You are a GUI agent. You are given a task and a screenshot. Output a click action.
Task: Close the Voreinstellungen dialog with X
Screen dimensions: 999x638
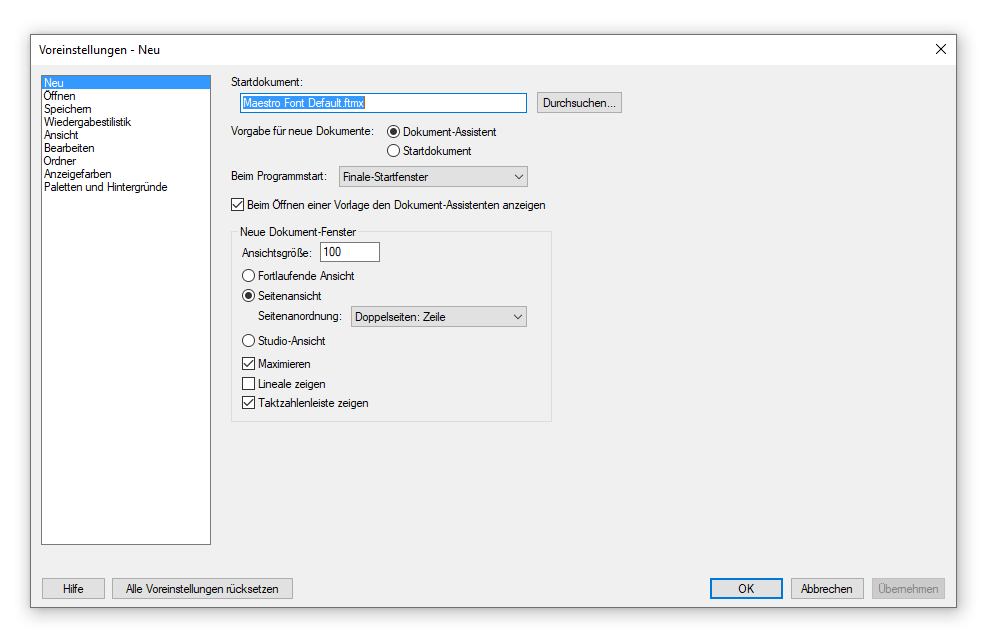(x=940, y=49)
